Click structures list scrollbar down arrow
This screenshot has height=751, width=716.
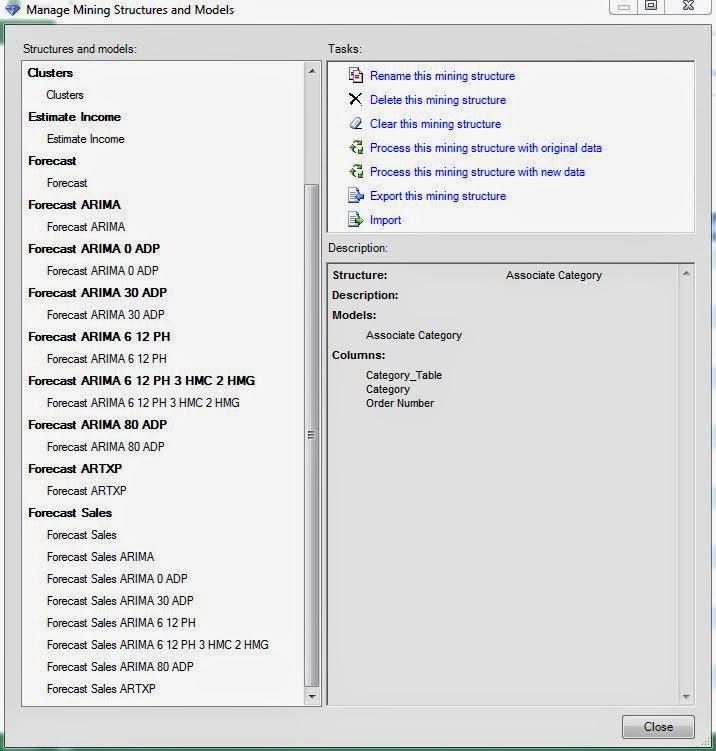click(x=312, y=696)
